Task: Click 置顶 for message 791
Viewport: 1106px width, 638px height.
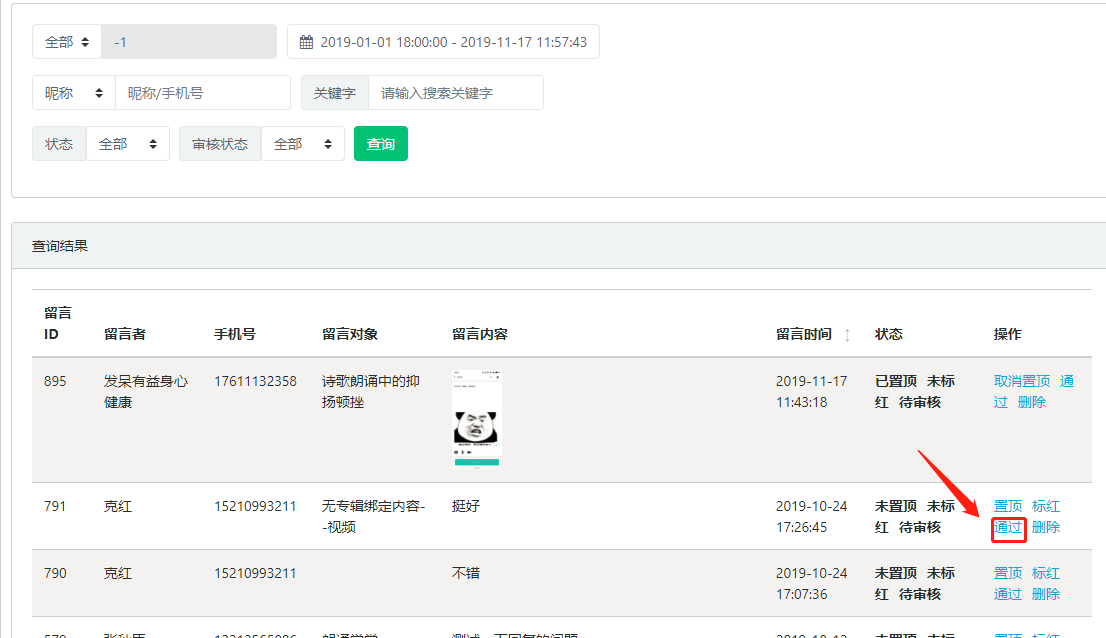Action: click(1008, 506)
